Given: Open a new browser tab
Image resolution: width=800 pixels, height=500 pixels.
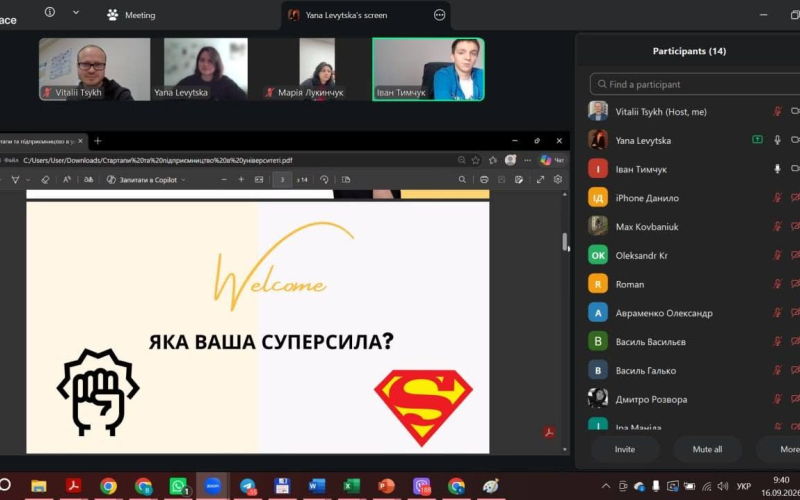Looking at the screenshot, I should 97,141.
